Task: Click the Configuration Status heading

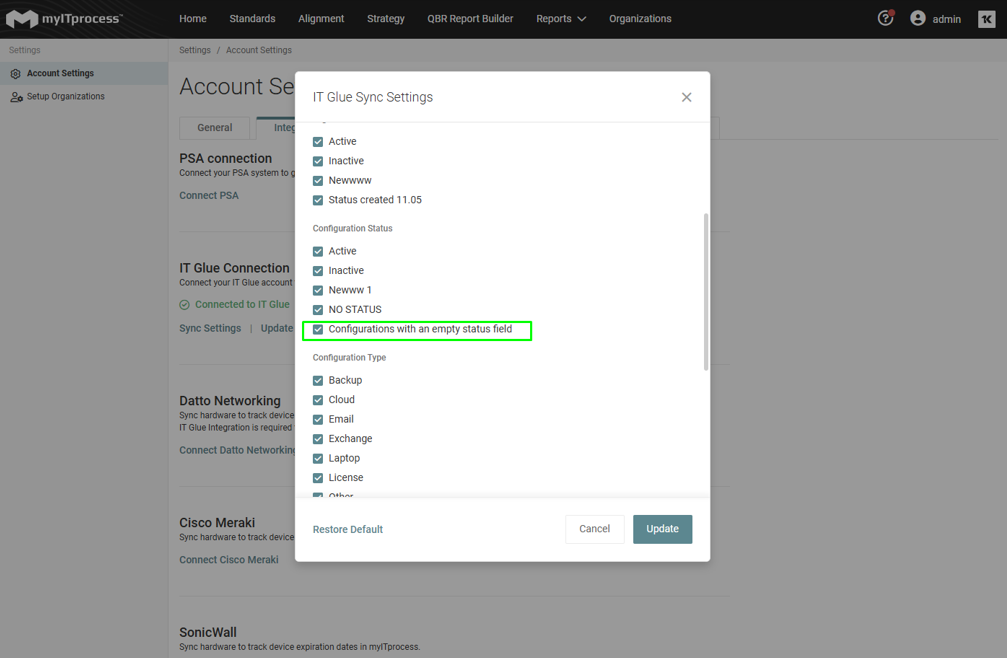Action: coord(353,229)
